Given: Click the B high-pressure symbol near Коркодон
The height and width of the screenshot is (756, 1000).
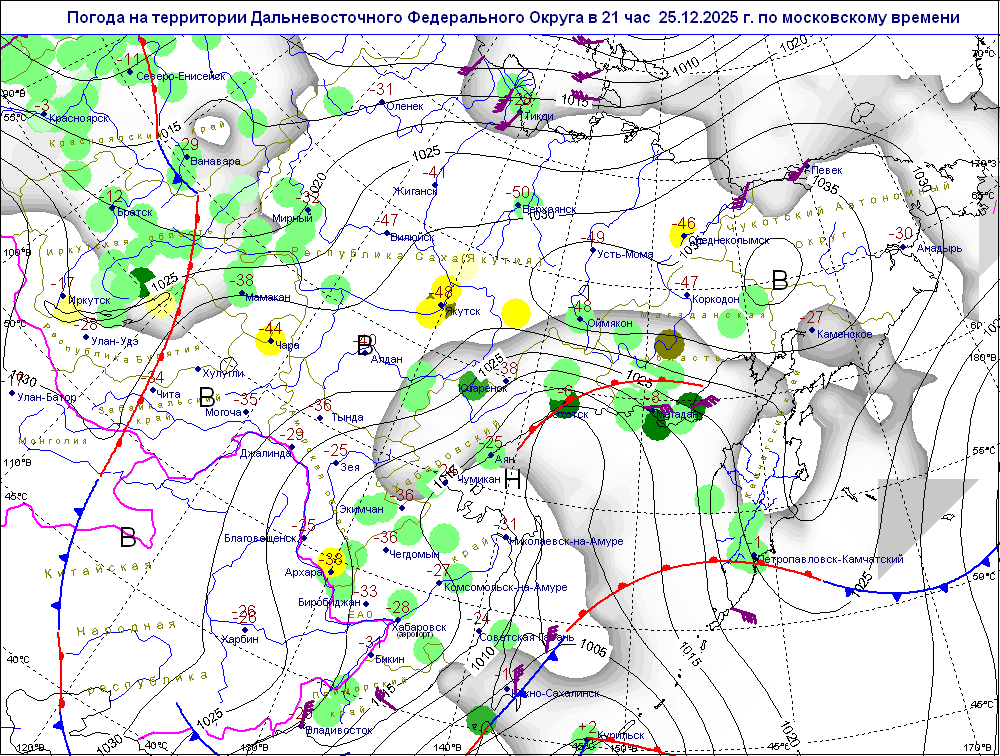Looking at the screenshot, I should tap(780, 281).
